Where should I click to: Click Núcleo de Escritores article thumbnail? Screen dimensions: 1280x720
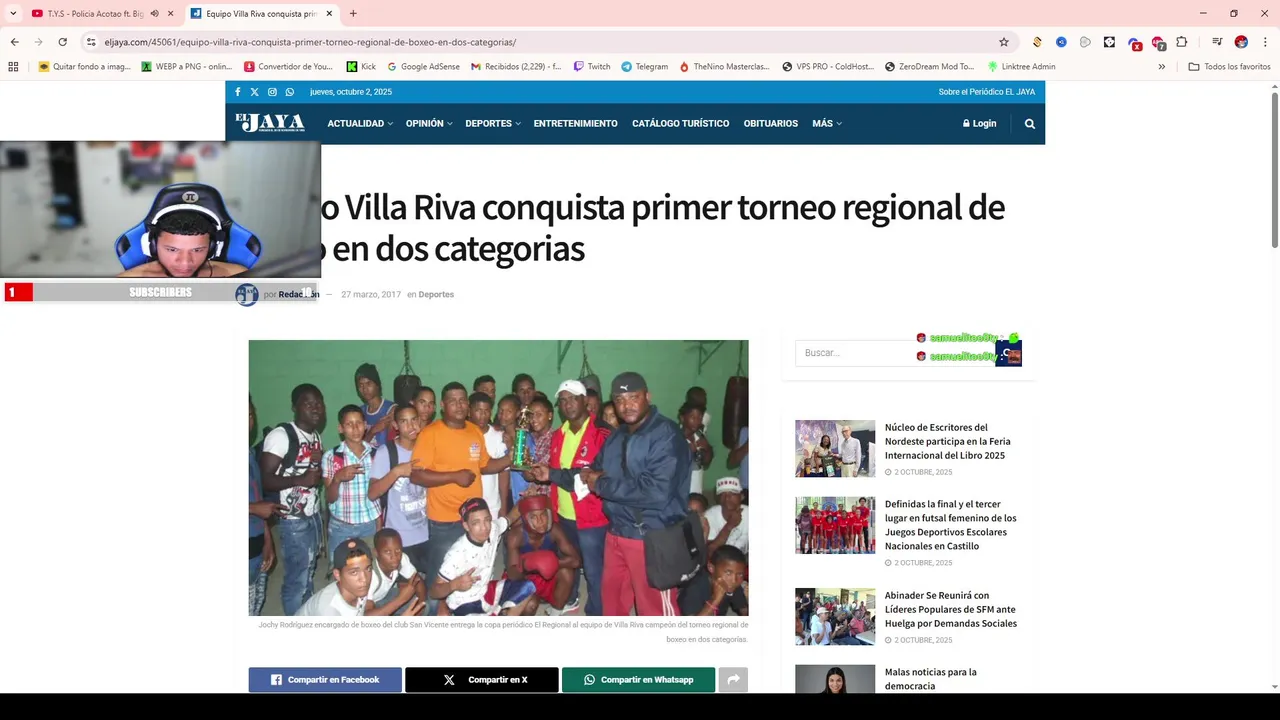pyautogui.click(x=835, y=448)
